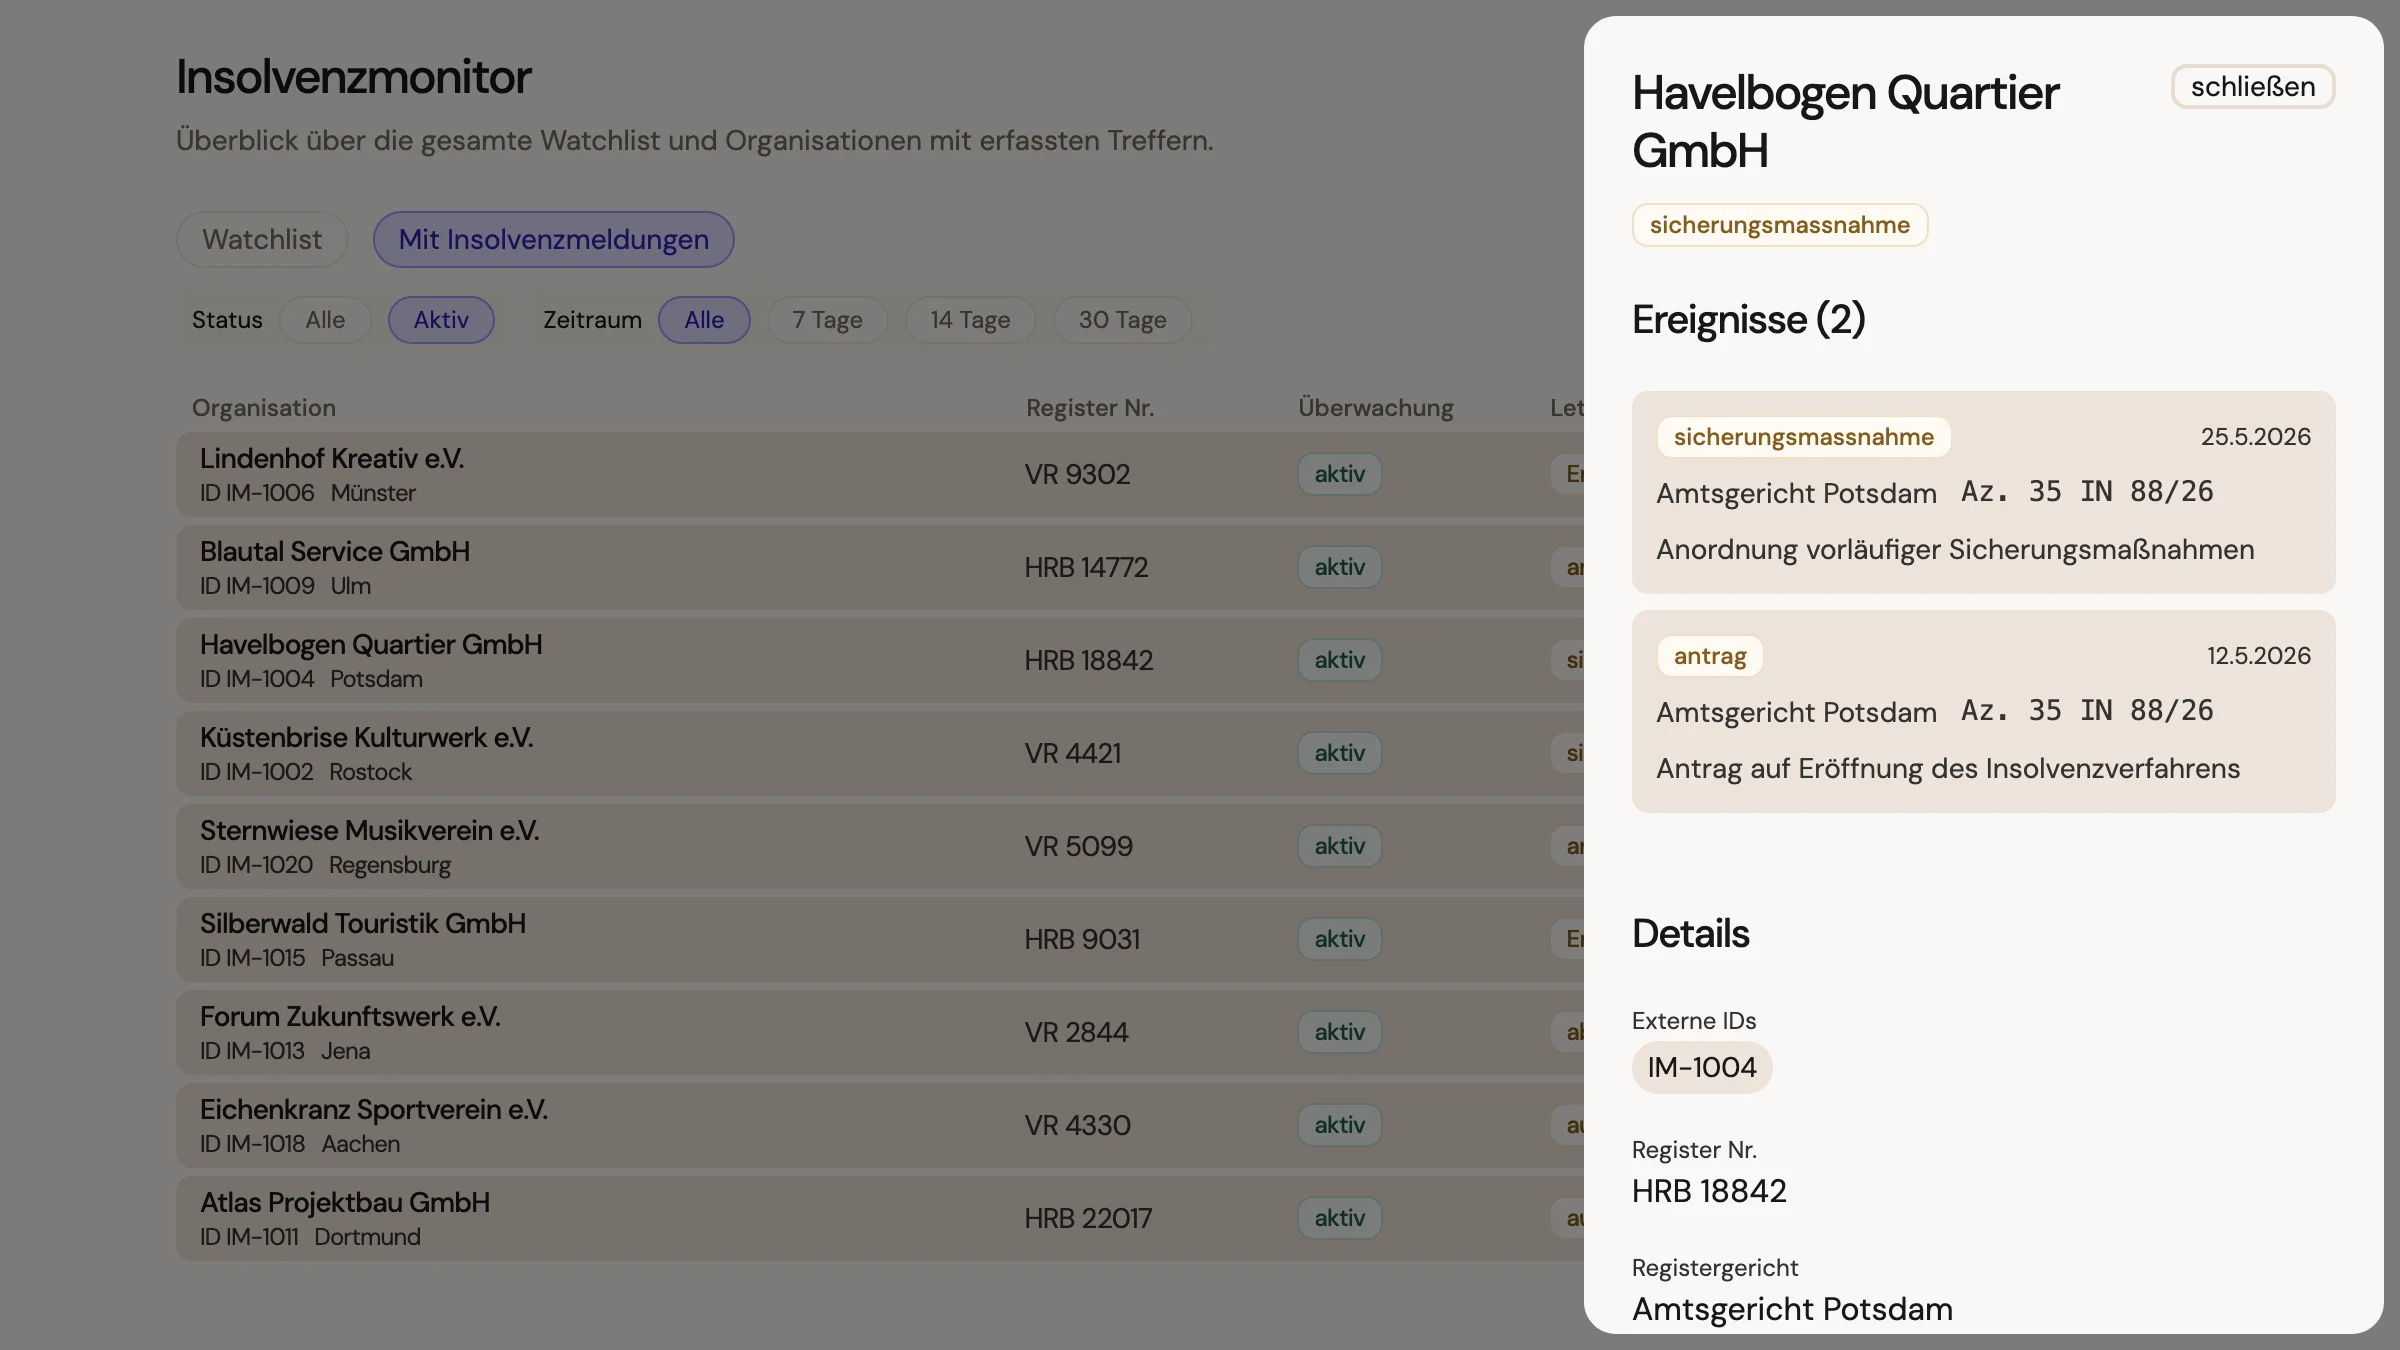Click the Ereignisse (2) heading
Image resolution: width=2400 pixels, height=1350 pixels.
(x=1748, y=320)
